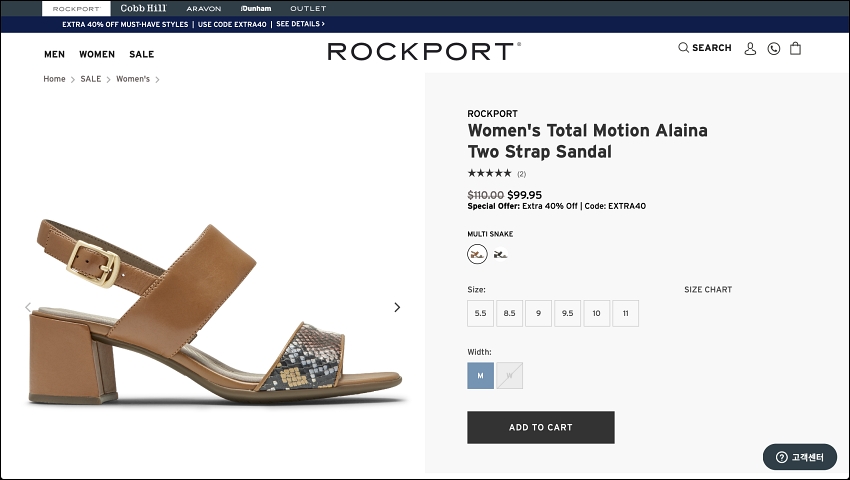Click SEE DETAILS promo link

coord(300,24)
